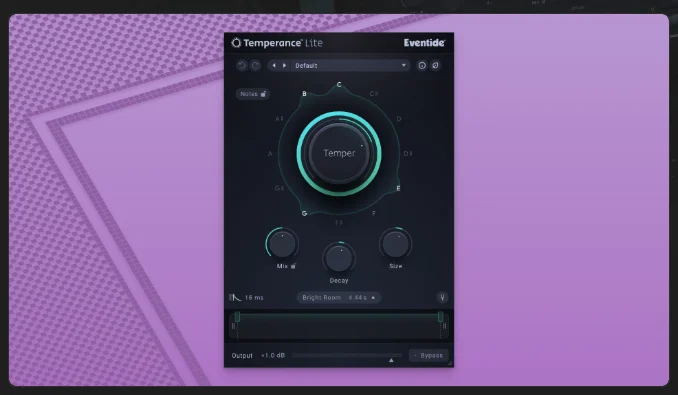Click the right edge grip of the spectrum display

(x=445, y=326)
